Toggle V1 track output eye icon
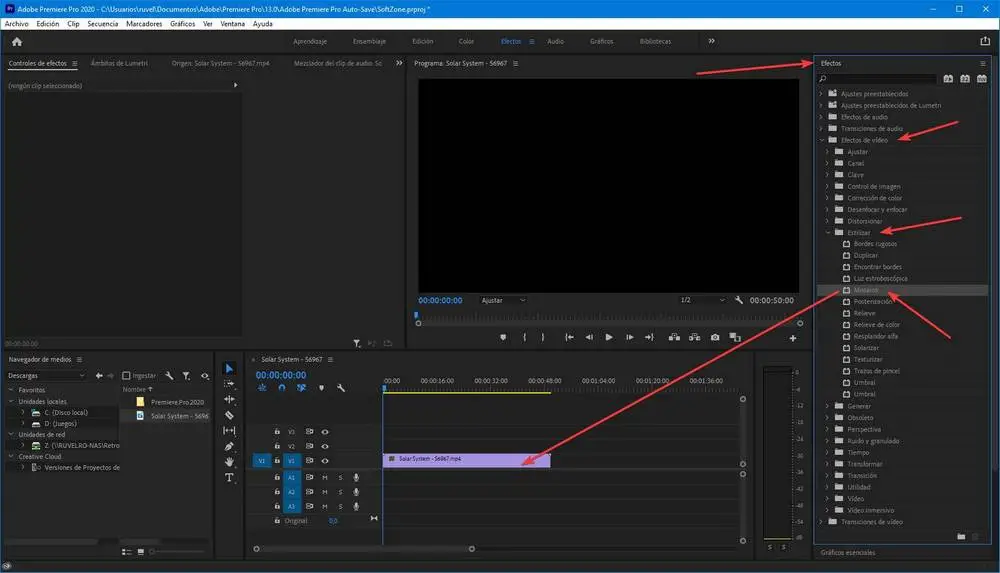The height and width of the screenshot is (573, 1000). click(325, 461)
